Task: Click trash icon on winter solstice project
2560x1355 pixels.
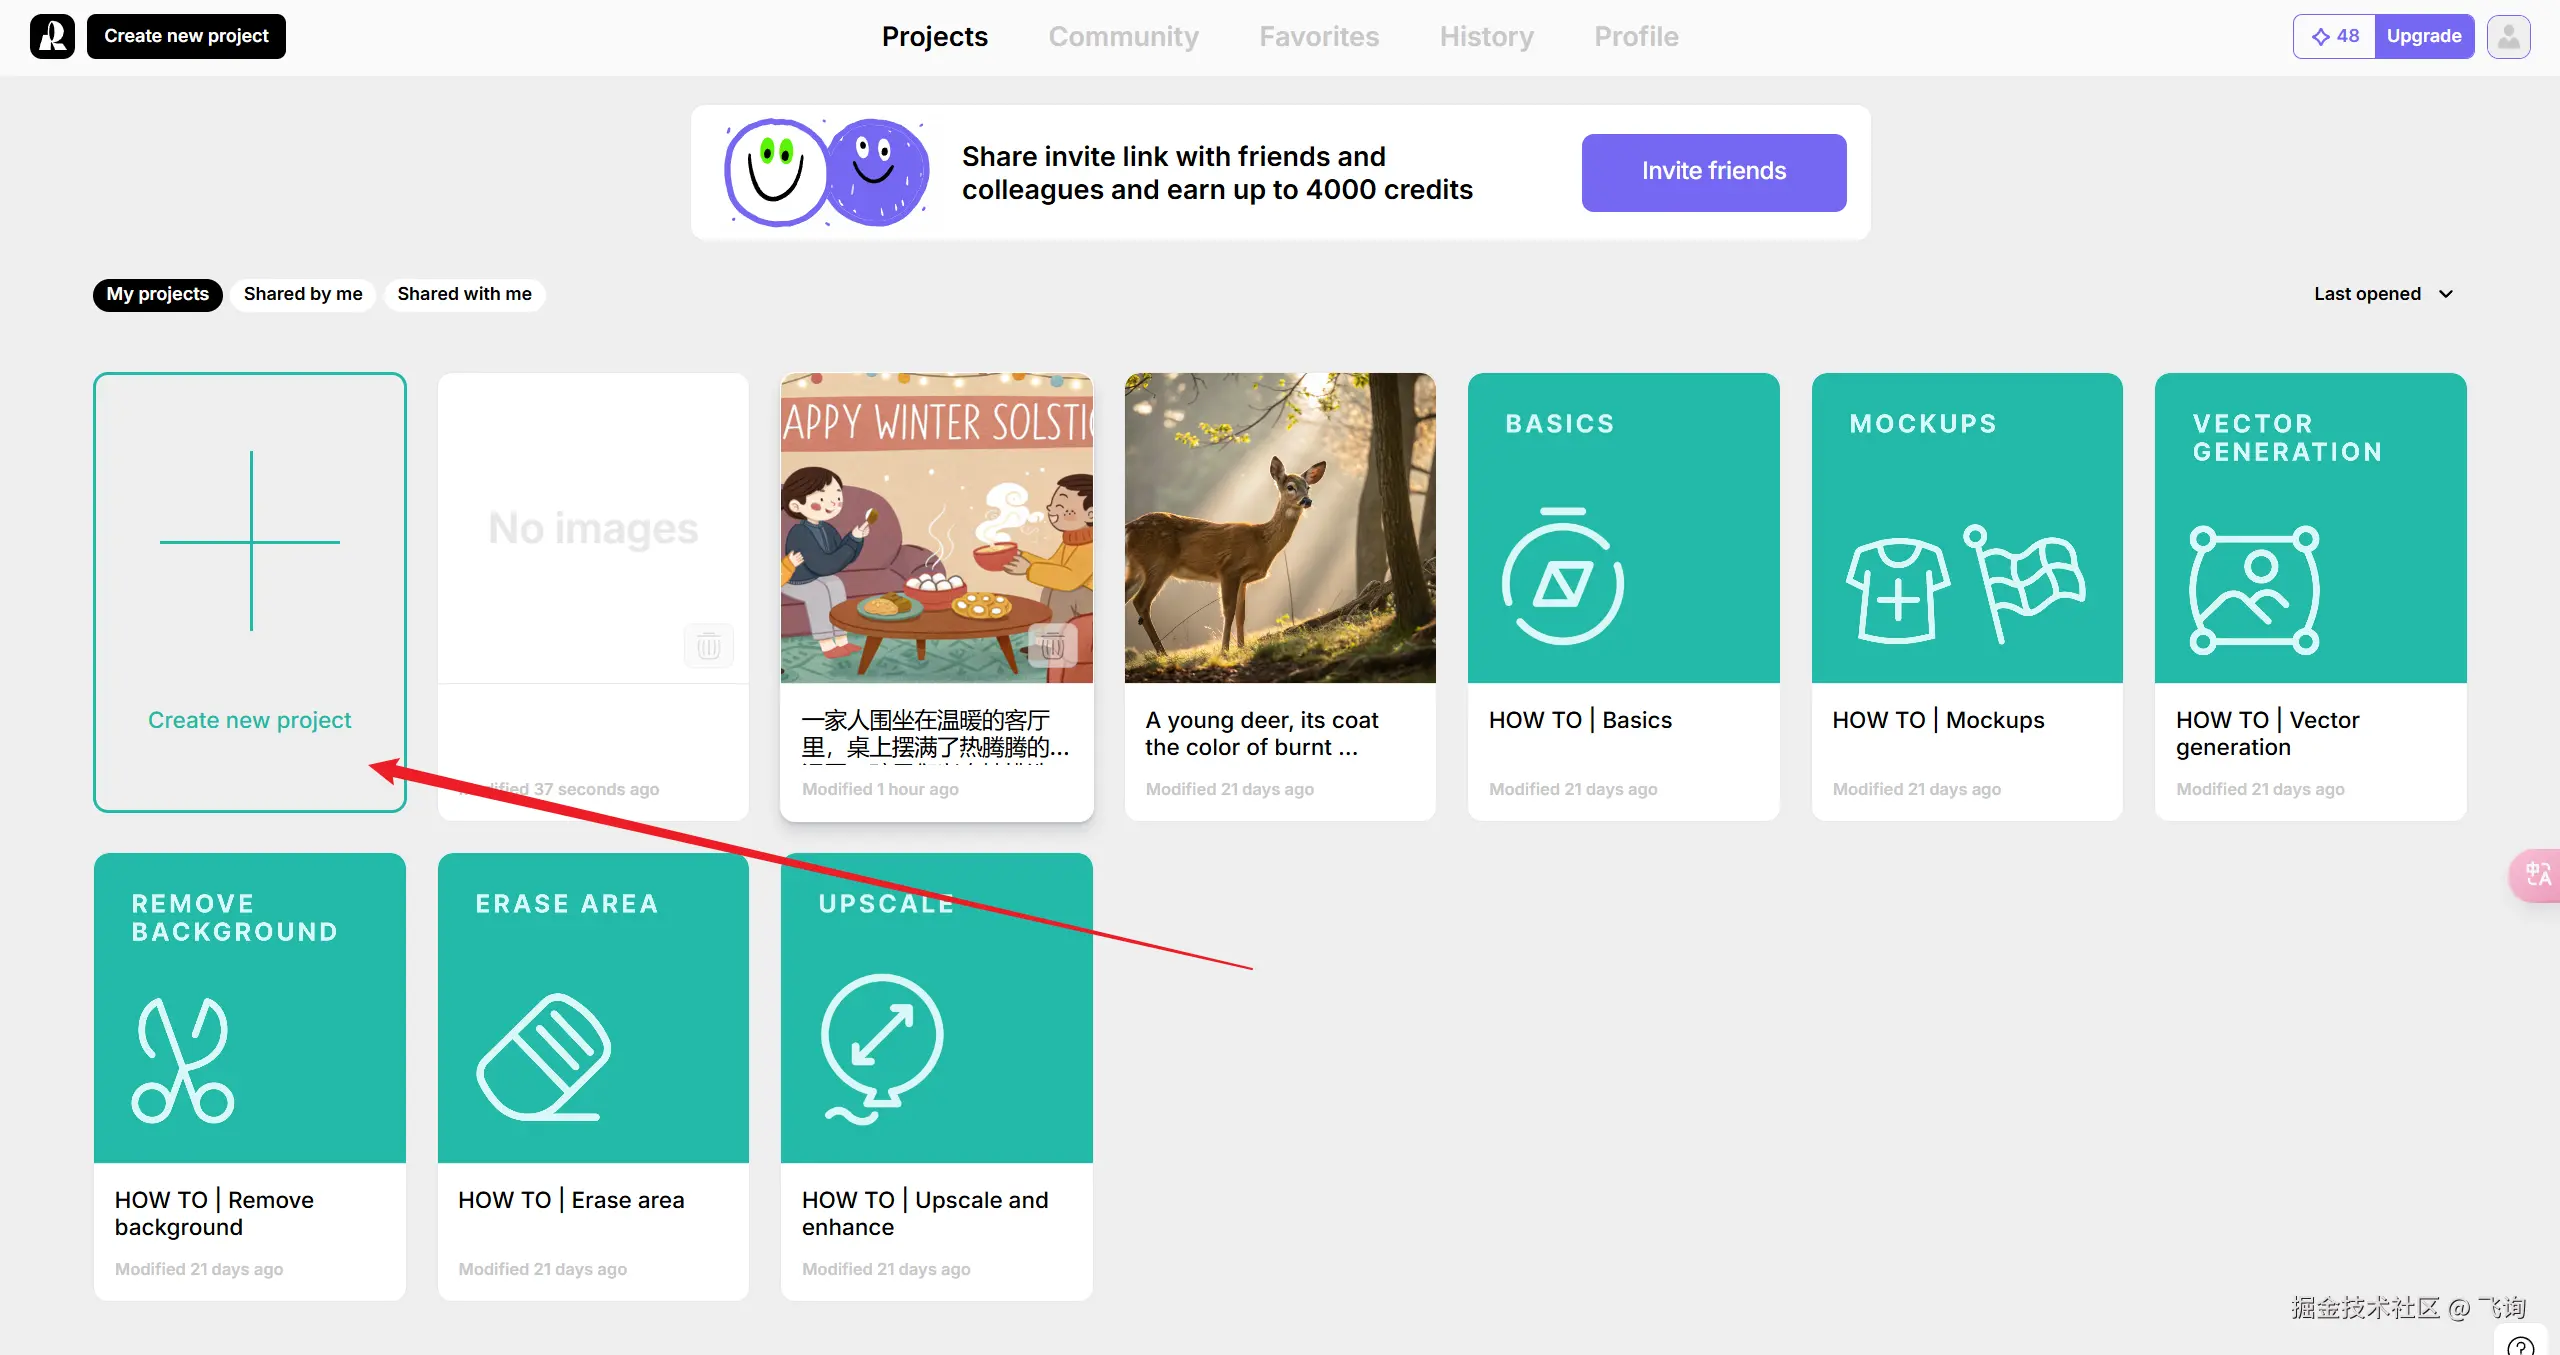Action: (1051, 646)
